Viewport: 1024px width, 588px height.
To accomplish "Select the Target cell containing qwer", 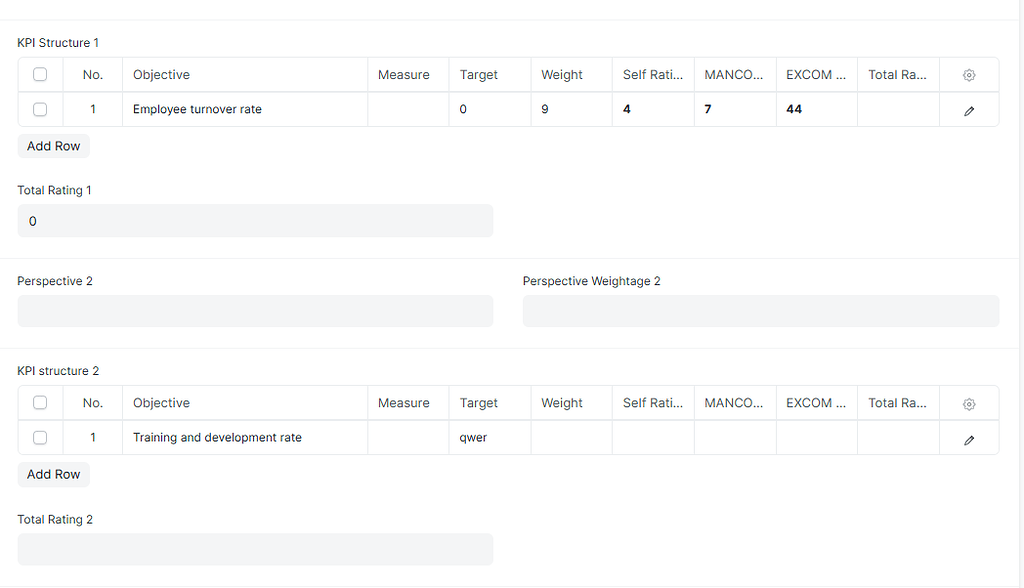I will click(x=489, y=437).
